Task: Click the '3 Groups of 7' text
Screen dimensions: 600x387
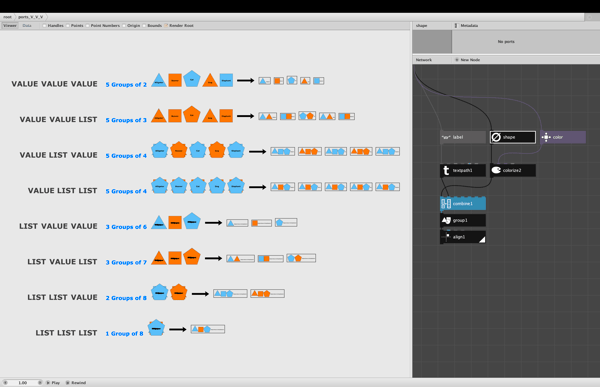Action: pyautogui.click(x=126, y=263)
